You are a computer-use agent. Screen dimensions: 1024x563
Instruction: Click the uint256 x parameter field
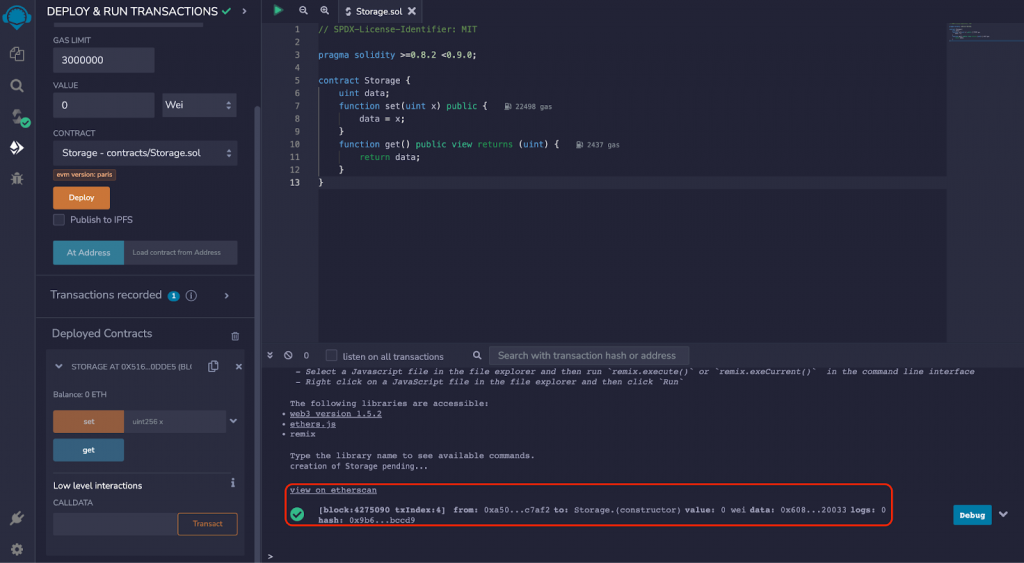click(175, 422)
